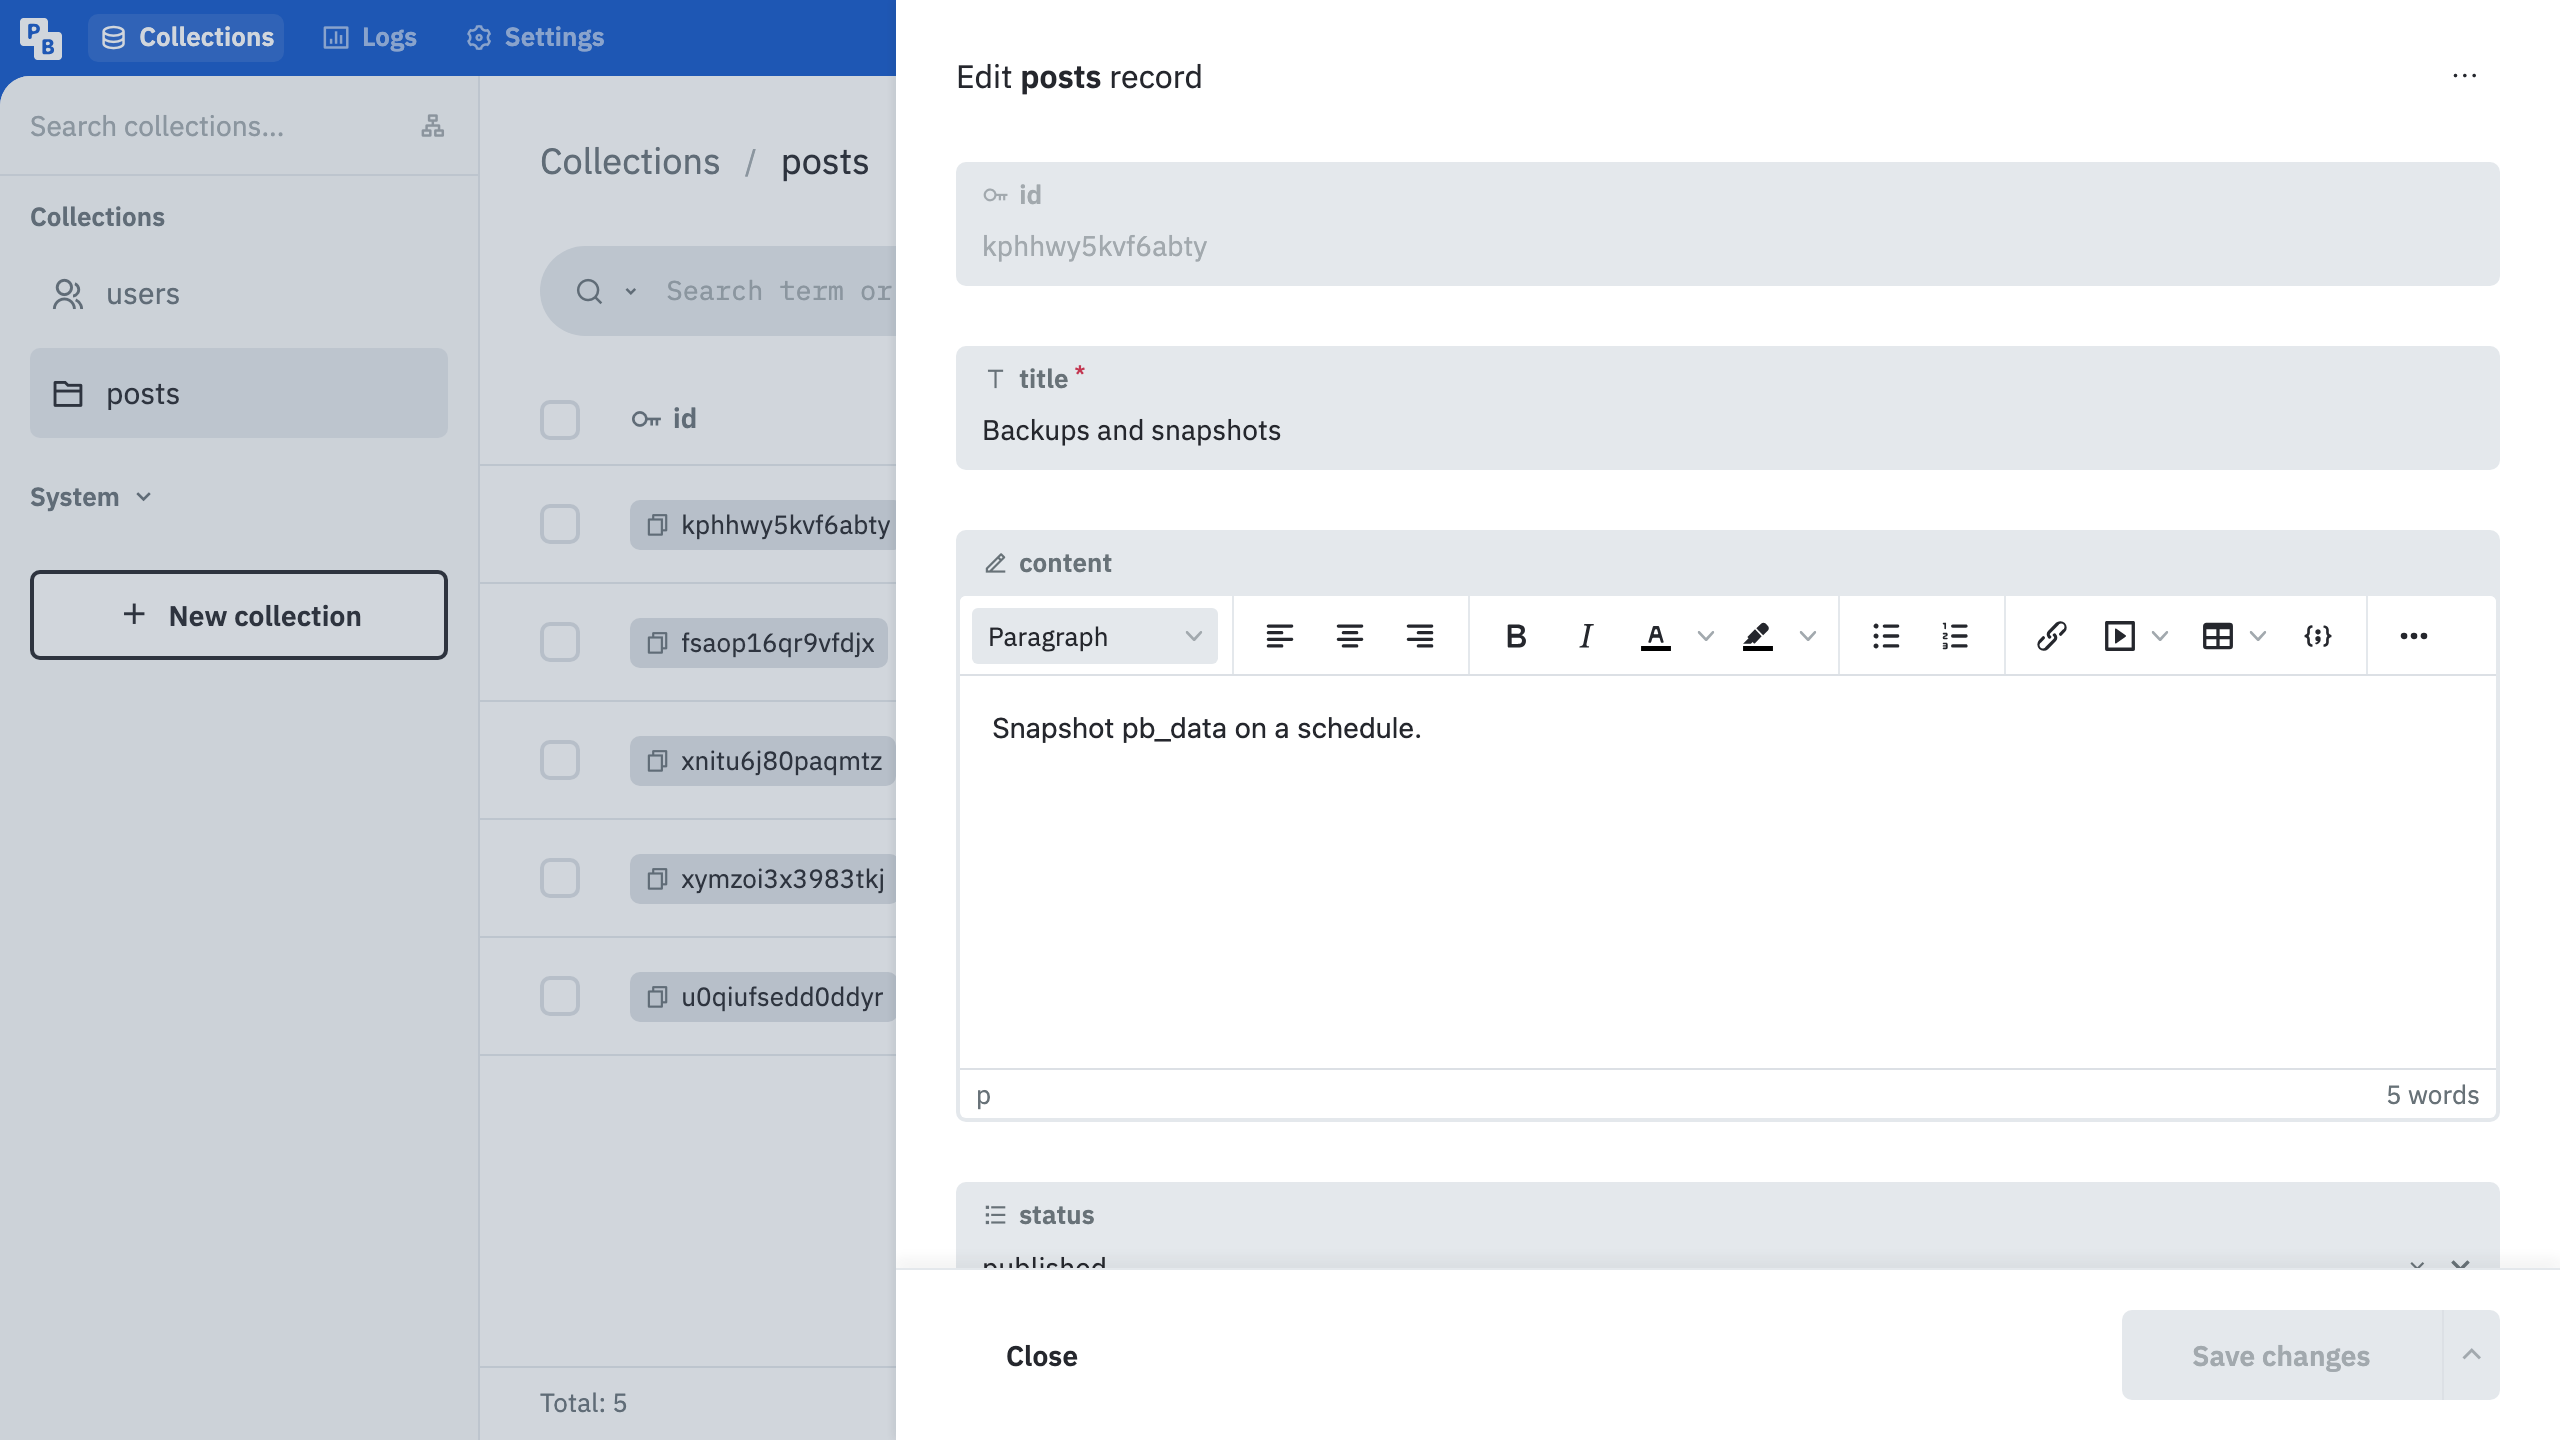Click the 'Total: 5' footer text
Viewport: 2560px width, 1440px height.
tap(583, 1403)
